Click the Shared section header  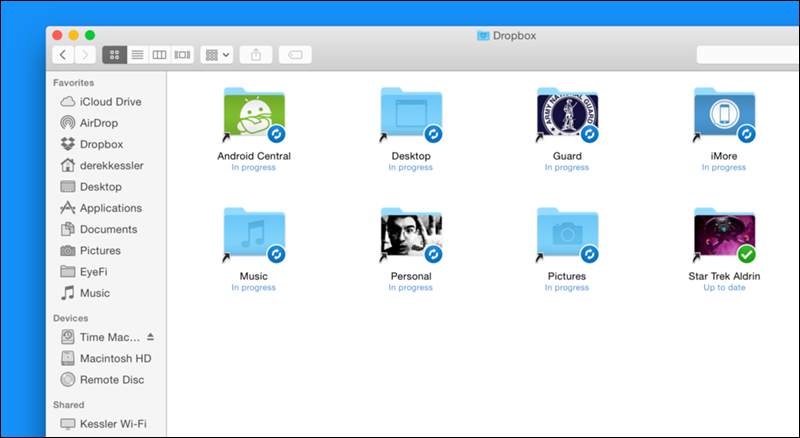tap(68, 405)
